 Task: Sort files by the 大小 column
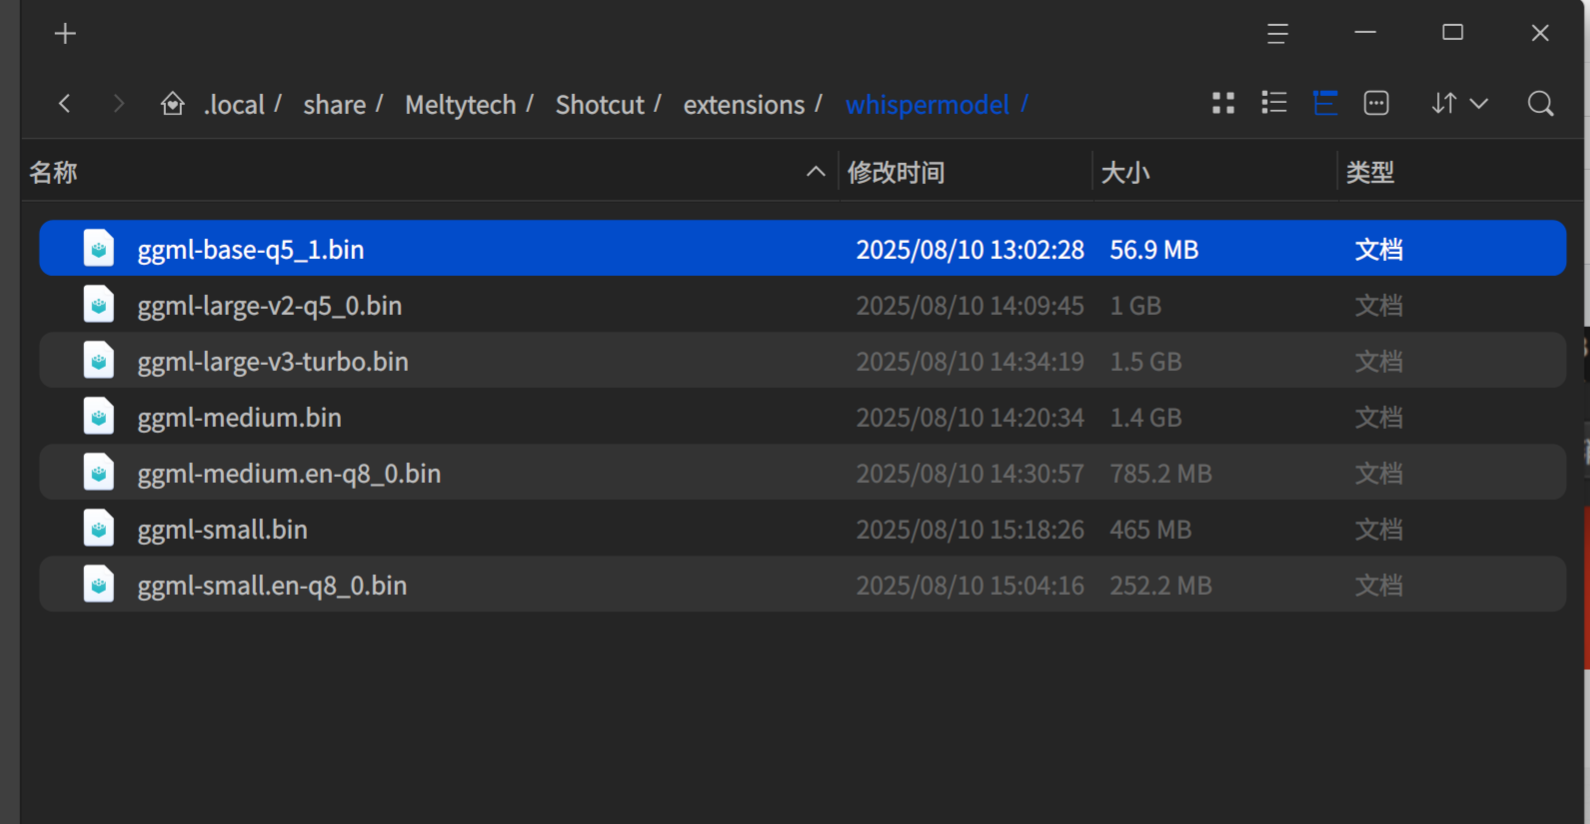1214,172
